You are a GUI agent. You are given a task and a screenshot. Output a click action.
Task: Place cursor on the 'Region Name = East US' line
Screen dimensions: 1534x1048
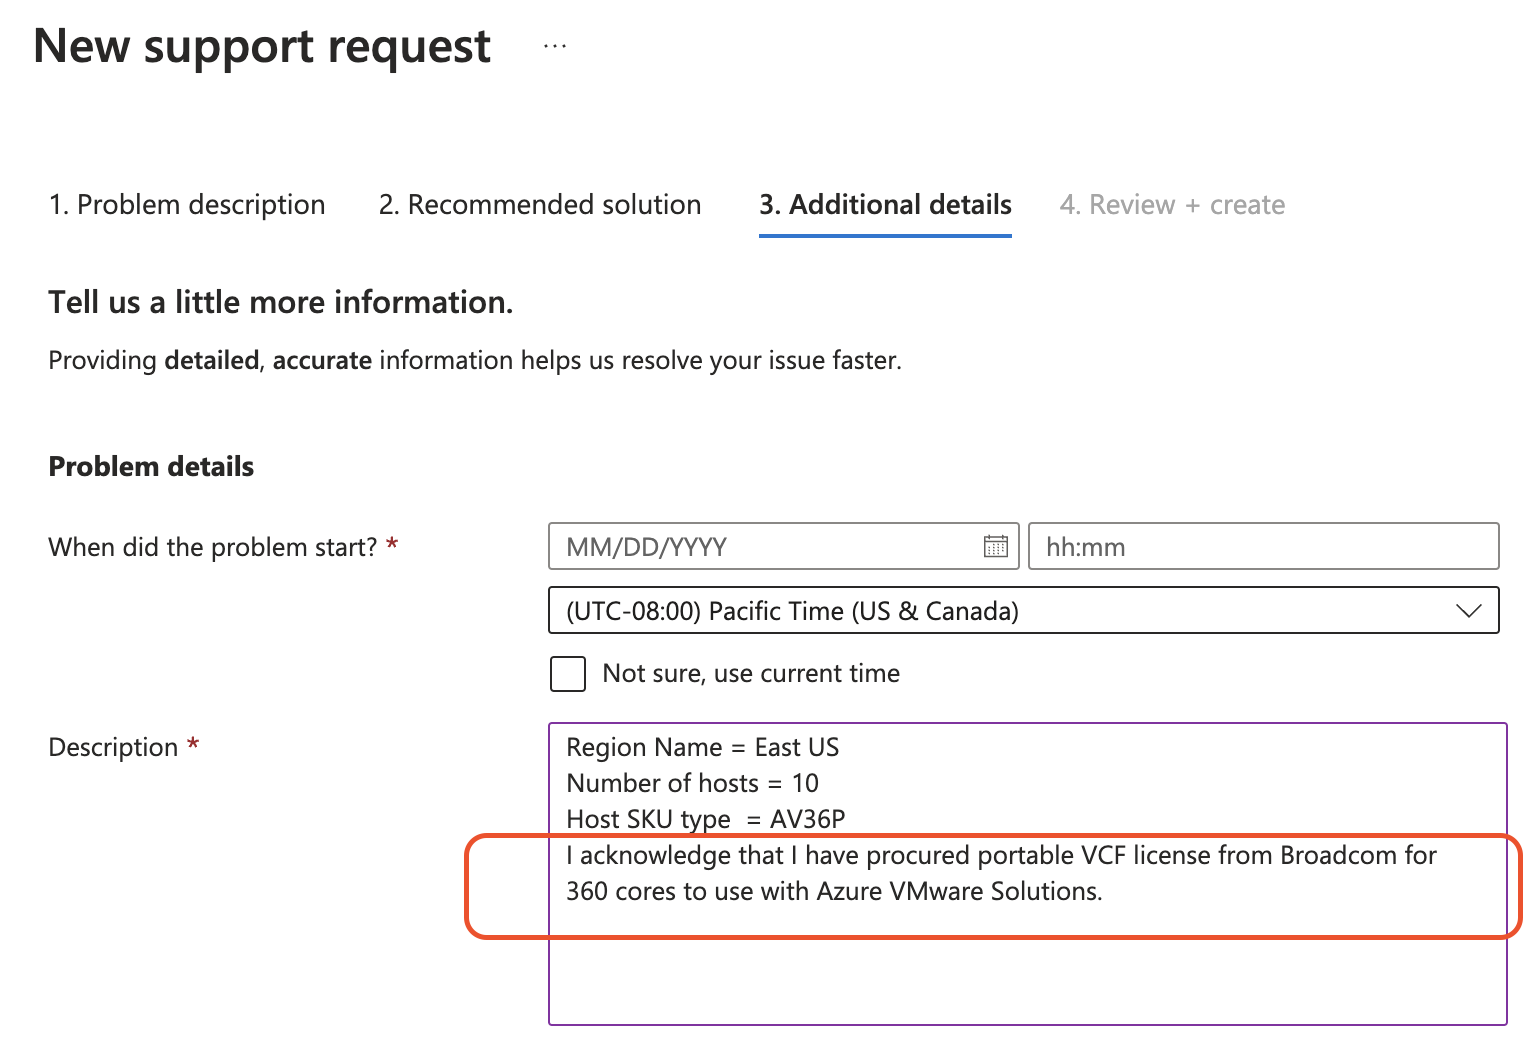[x=702, y=748]
